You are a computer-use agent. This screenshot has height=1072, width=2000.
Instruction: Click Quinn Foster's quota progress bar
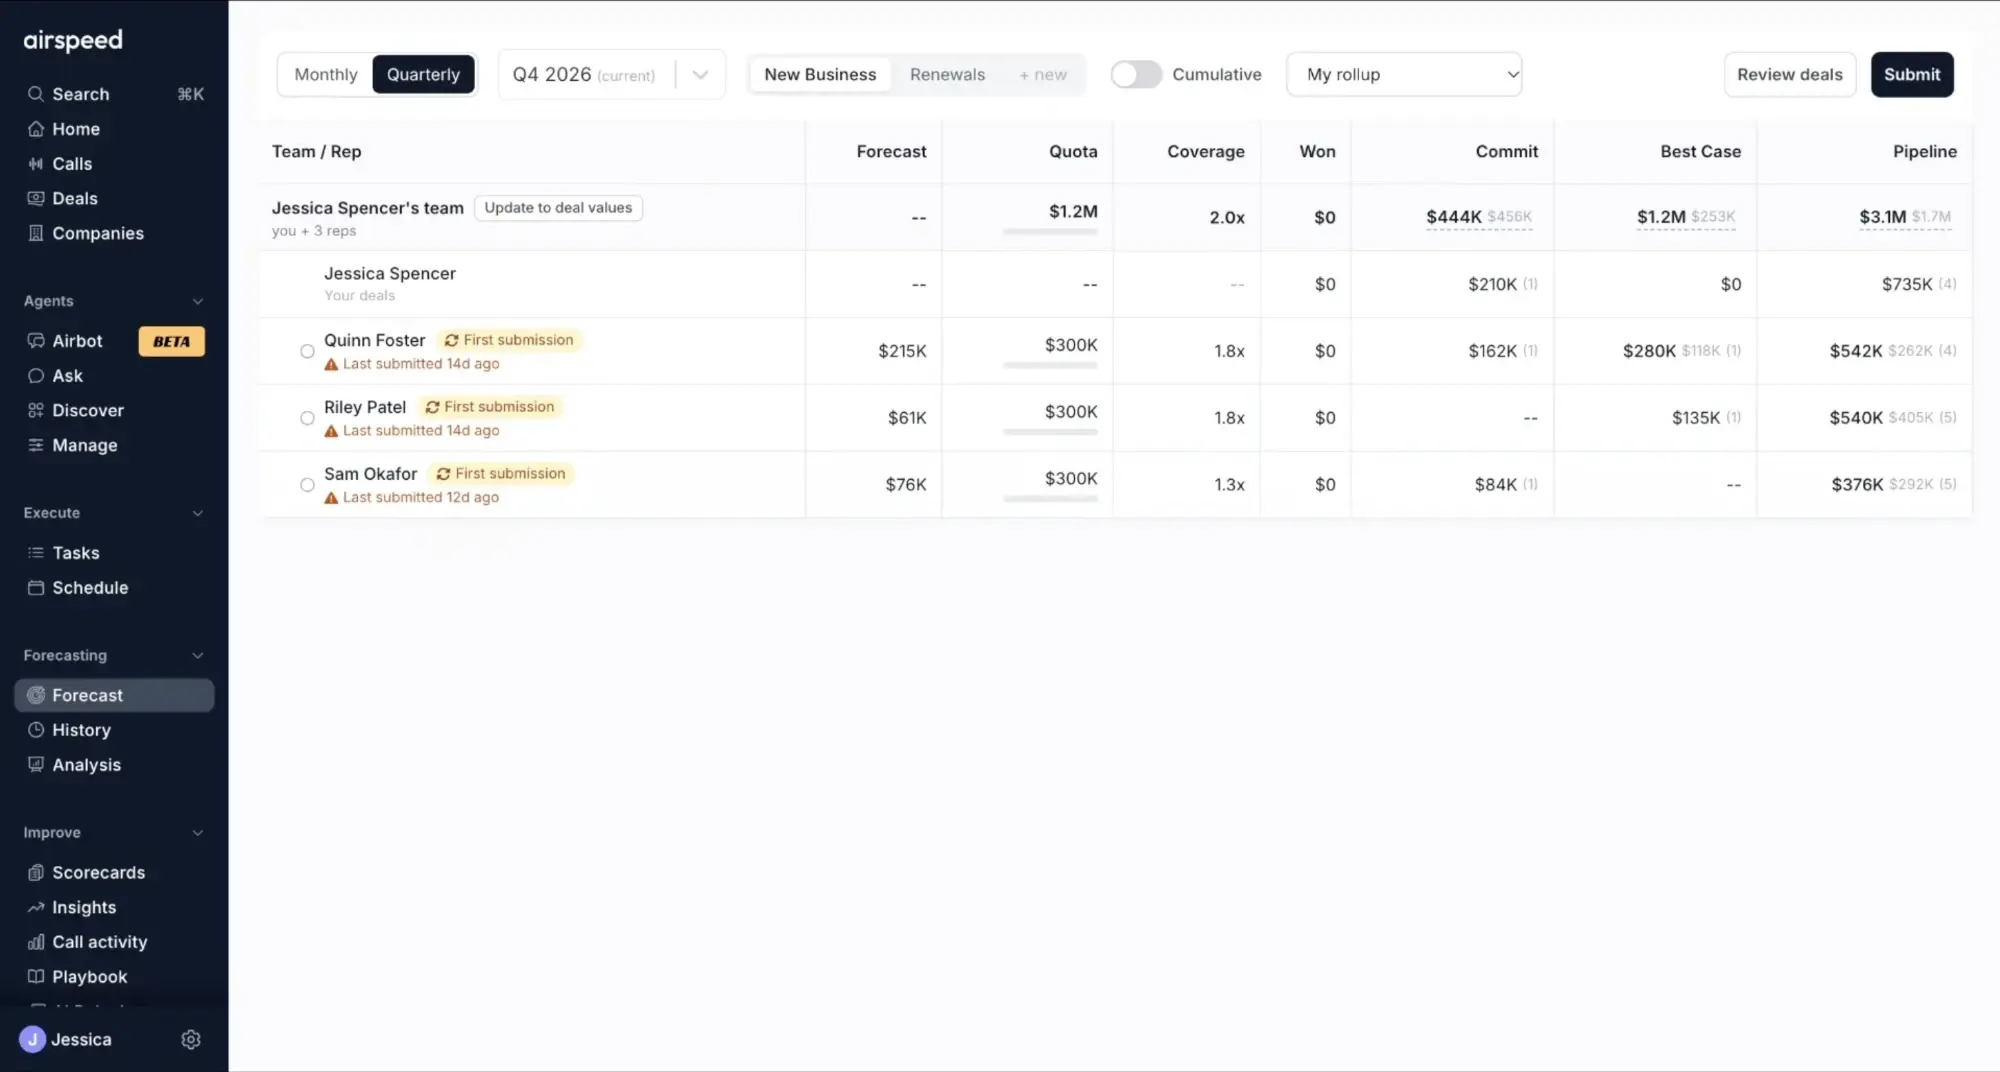pos(1050,365)
